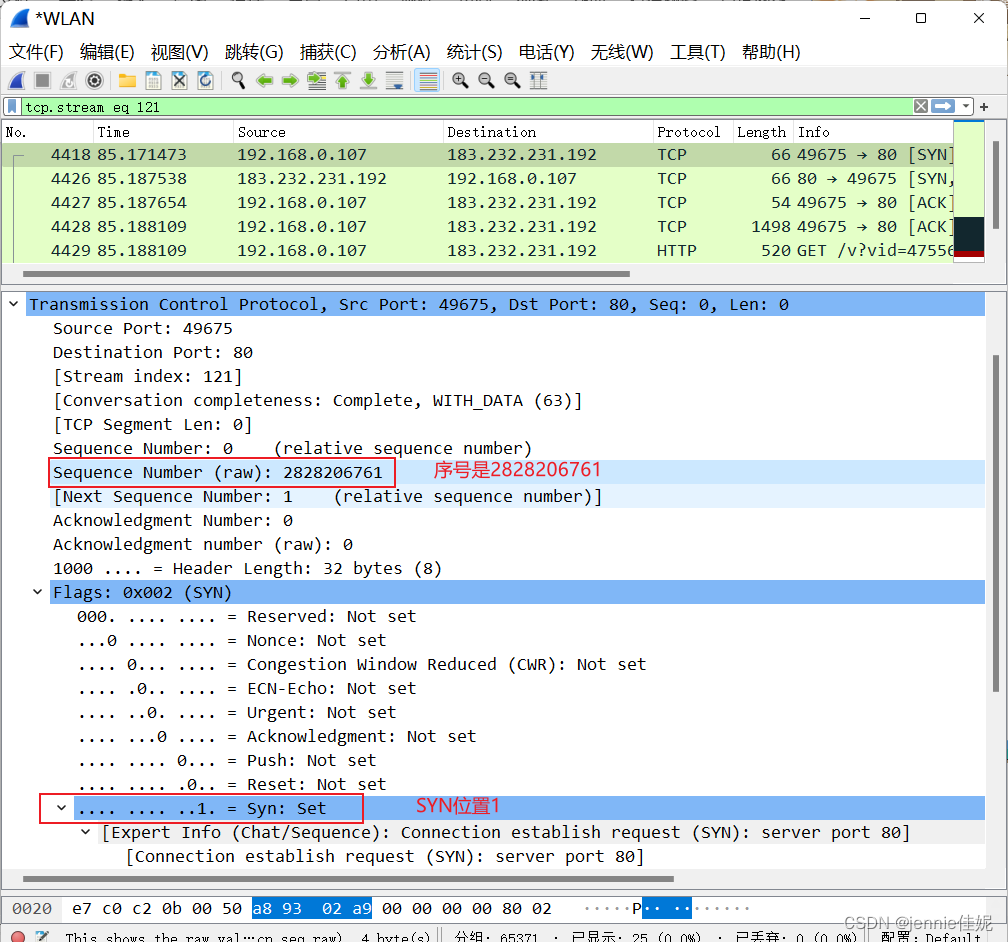Open the recent filters dropdown
The image size is (1008, 942).
pos(966,107)
